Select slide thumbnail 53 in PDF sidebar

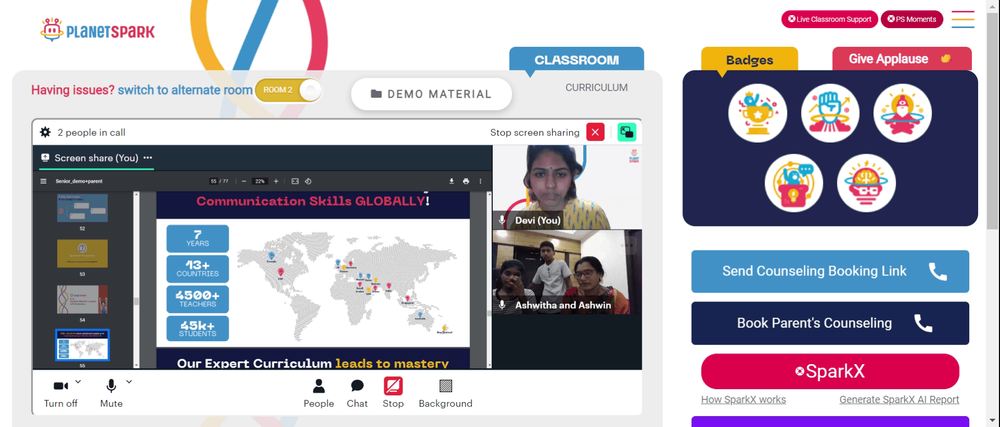[82, 254]
